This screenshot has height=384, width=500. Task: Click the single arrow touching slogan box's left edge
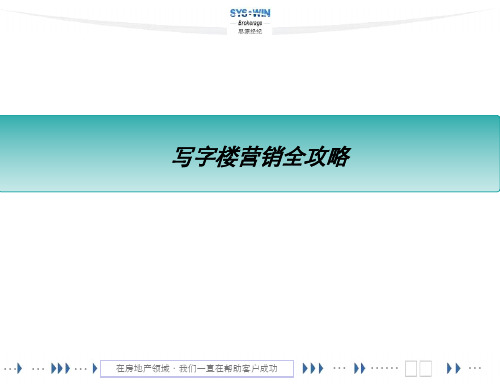click(95, 368)
